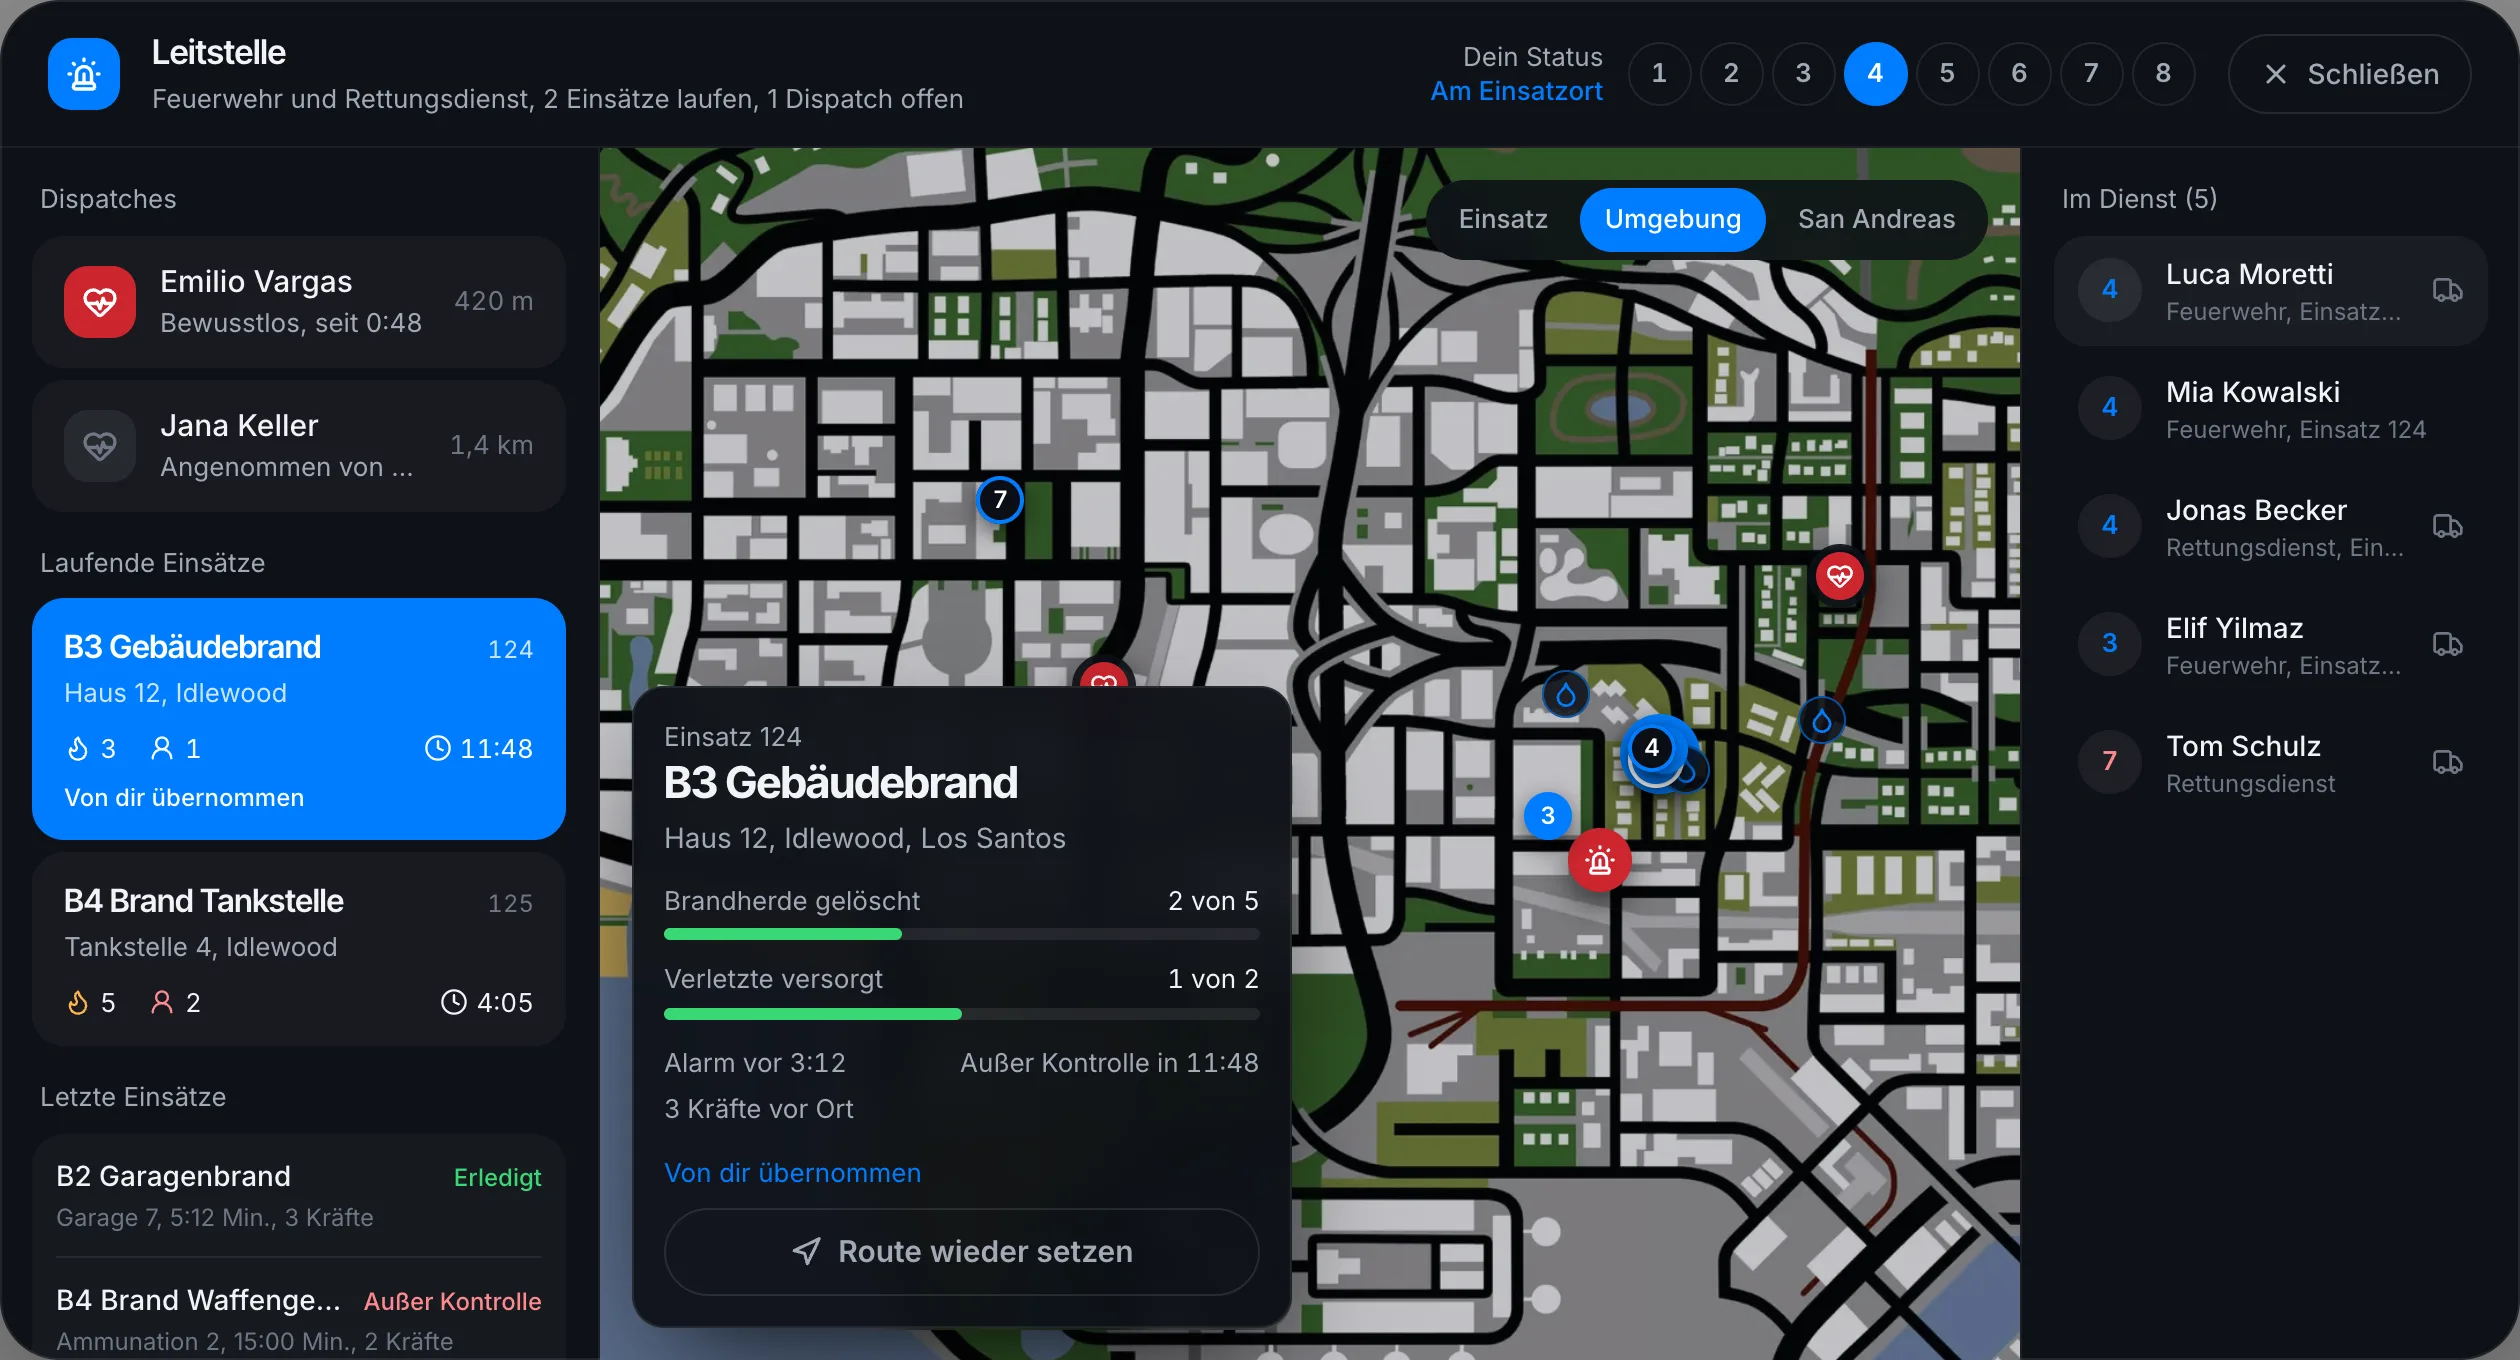Select B4 Brand Tankstelle incident card
This screenshot has width=2520, height=1360.
(x=299, y=950)
